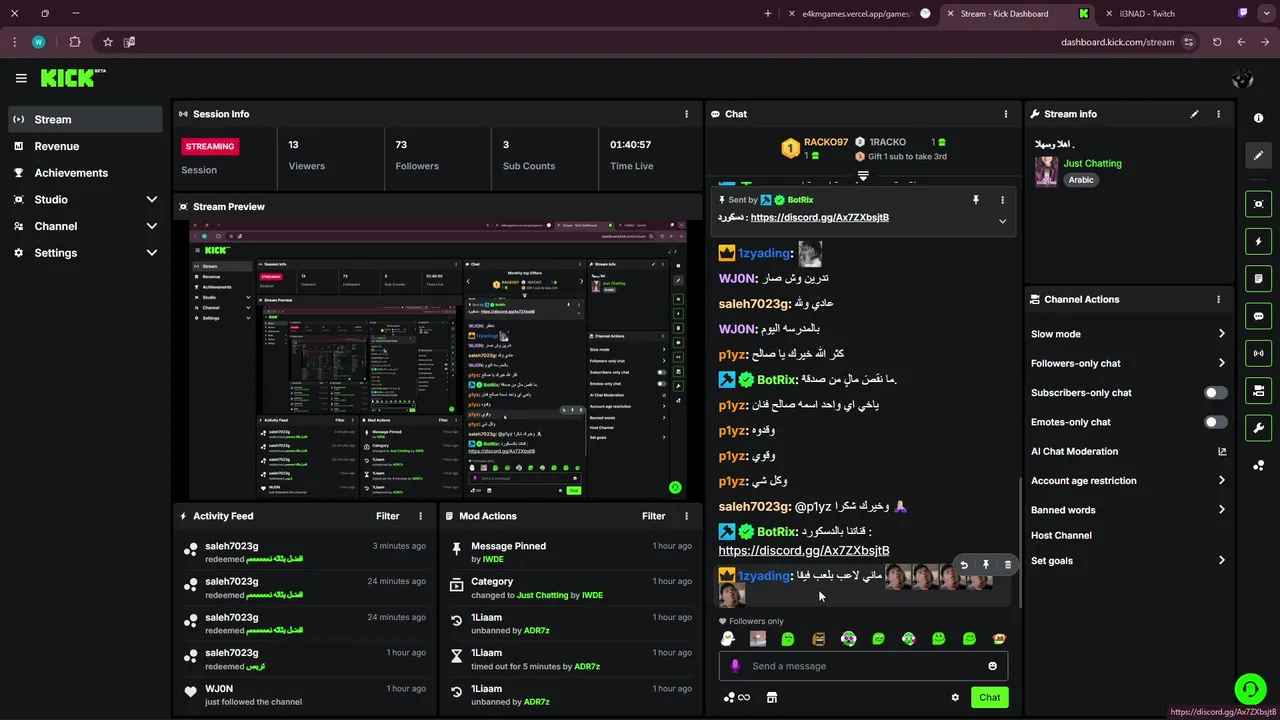1280x720 pixels.
Task: Go to the Achievements page
Action: click(86, 173)
